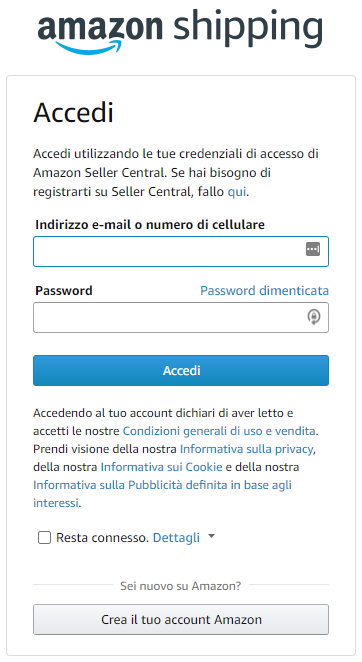Viewport: 362px width, 662px height.
Task: Click the Accedi page heading
Action: pos(73,112)
